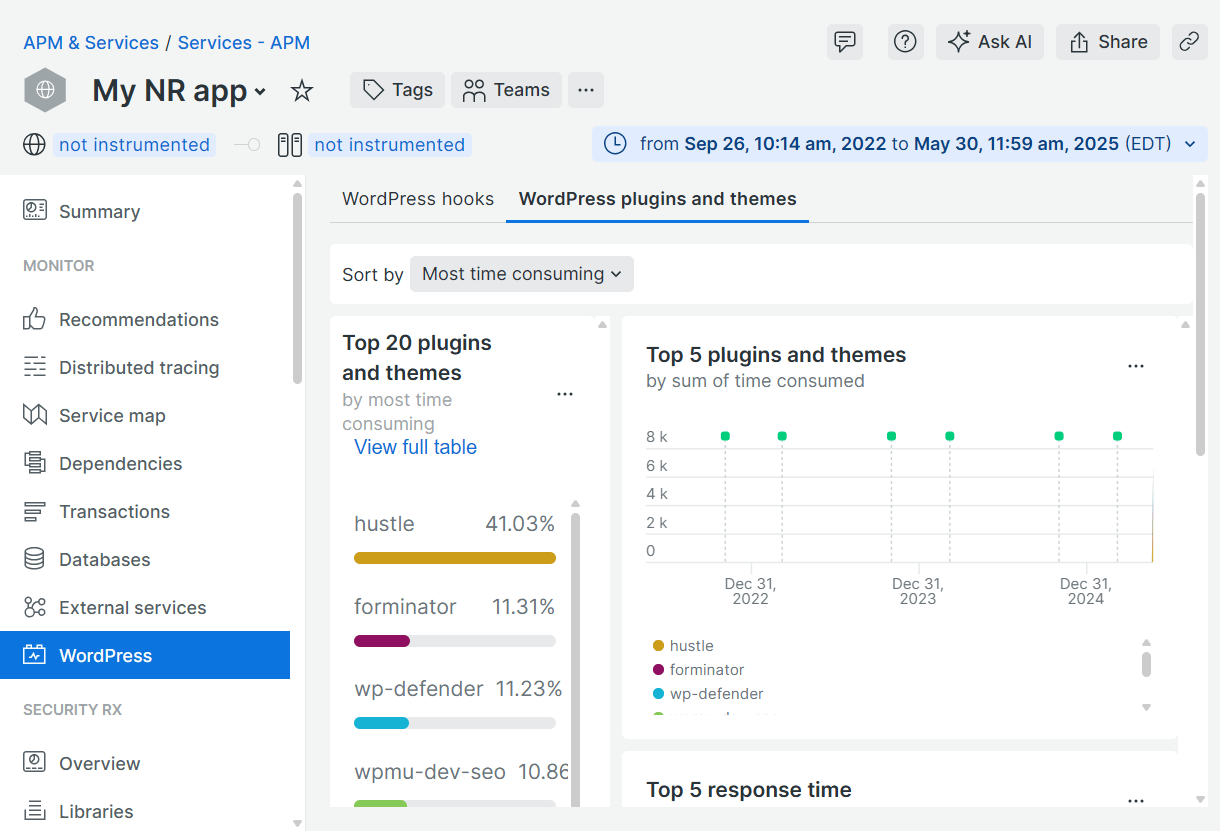
Task: Click the View full table link
Action: point(415,447)
